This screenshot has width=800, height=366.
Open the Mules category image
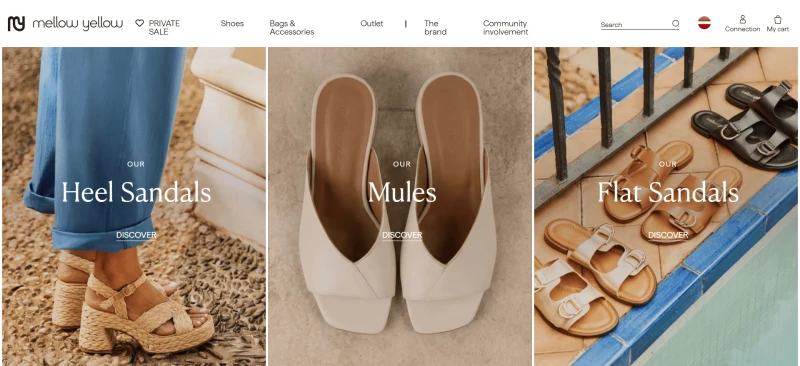tap(400, 206)
